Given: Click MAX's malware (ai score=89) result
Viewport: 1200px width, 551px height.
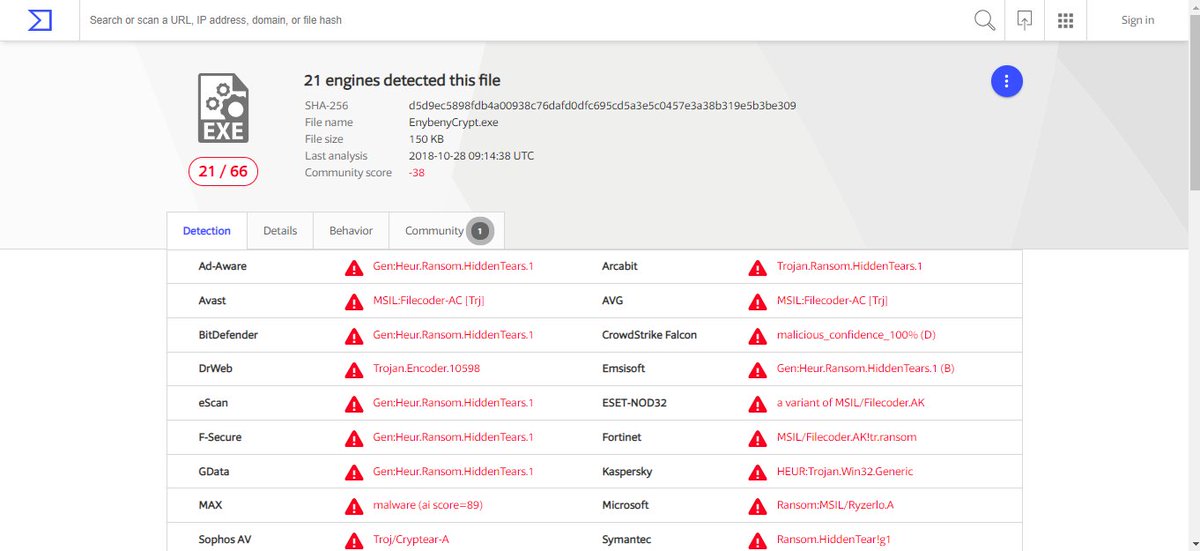Looking at the screenshot, I should 428,505.
